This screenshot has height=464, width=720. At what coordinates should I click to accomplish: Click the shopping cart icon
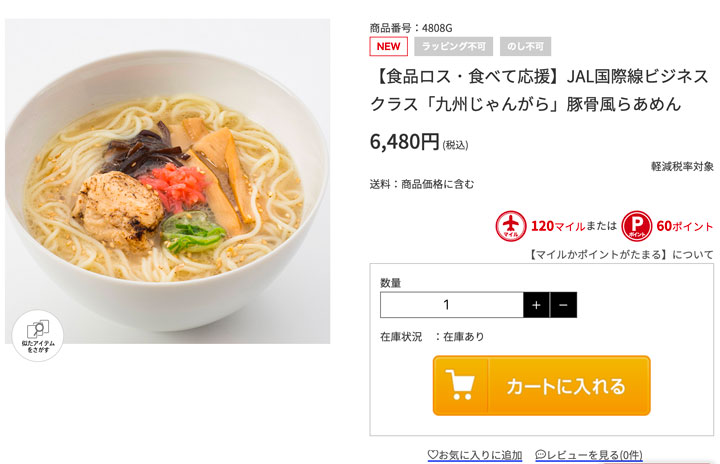(x=460, y=385)
